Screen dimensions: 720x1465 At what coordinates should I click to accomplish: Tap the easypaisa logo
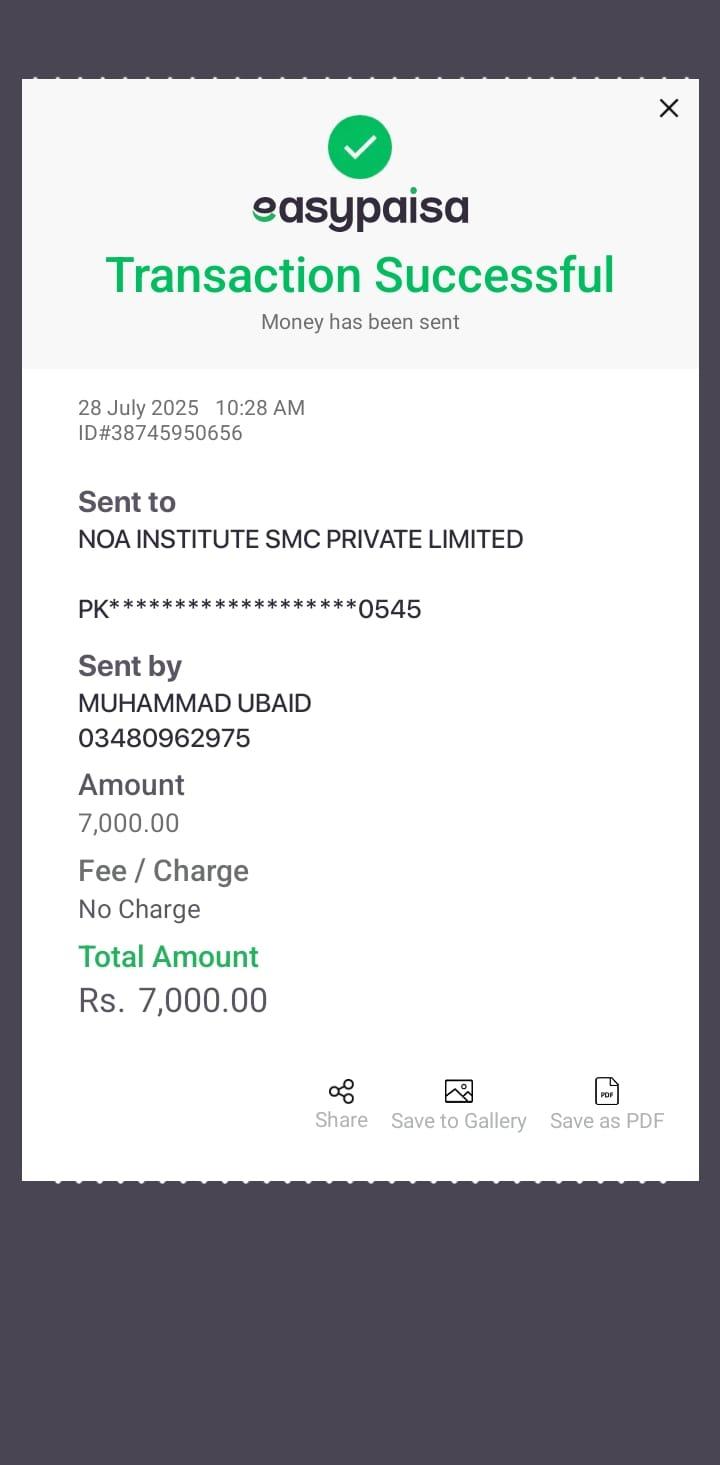(x=360, y=209)
